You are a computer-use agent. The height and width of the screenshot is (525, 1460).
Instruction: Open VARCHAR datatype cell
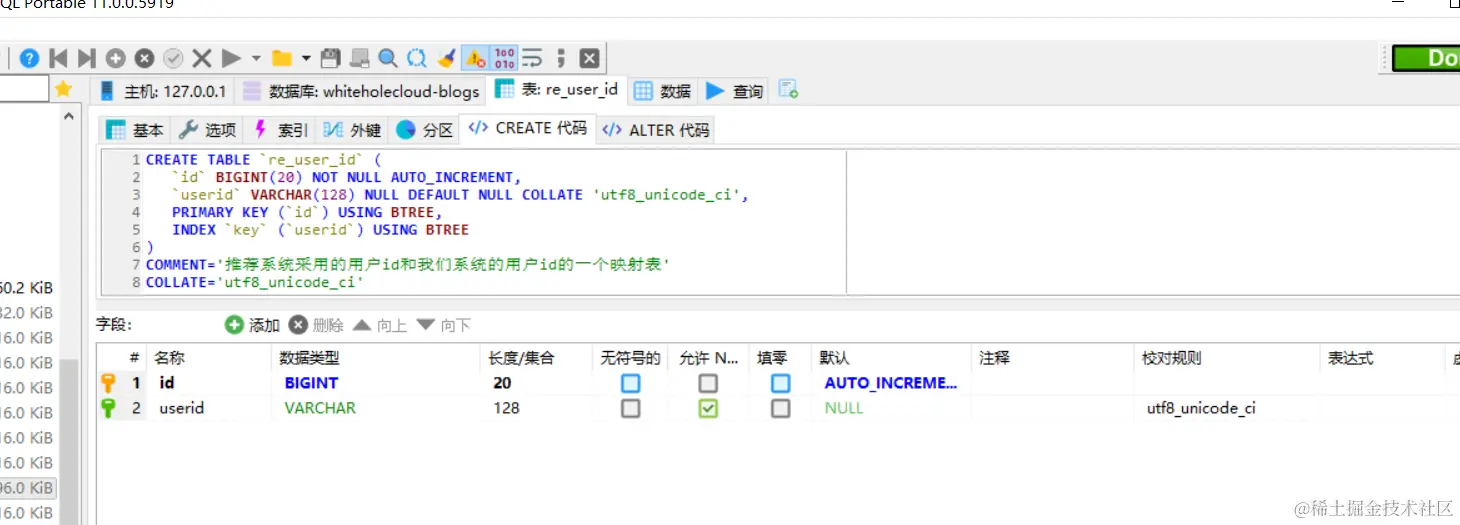[375, 408]
